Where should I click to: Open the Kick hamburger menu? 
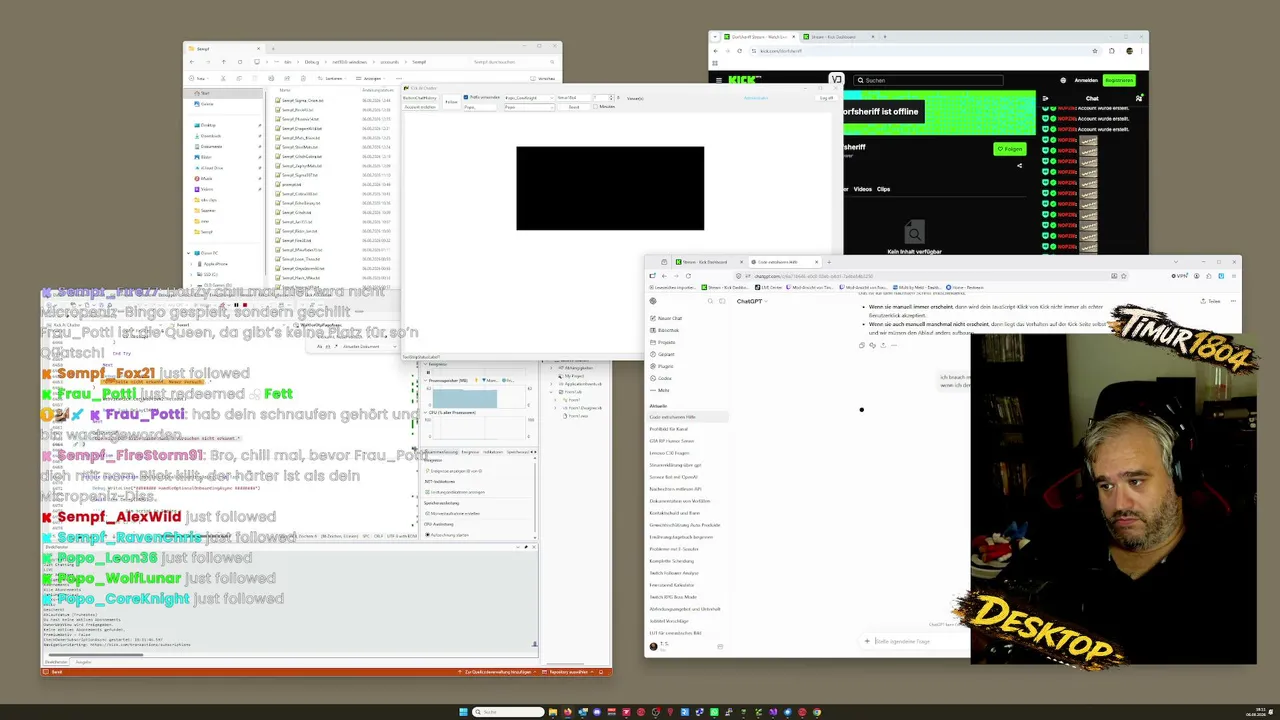click(x=718, y=80)
